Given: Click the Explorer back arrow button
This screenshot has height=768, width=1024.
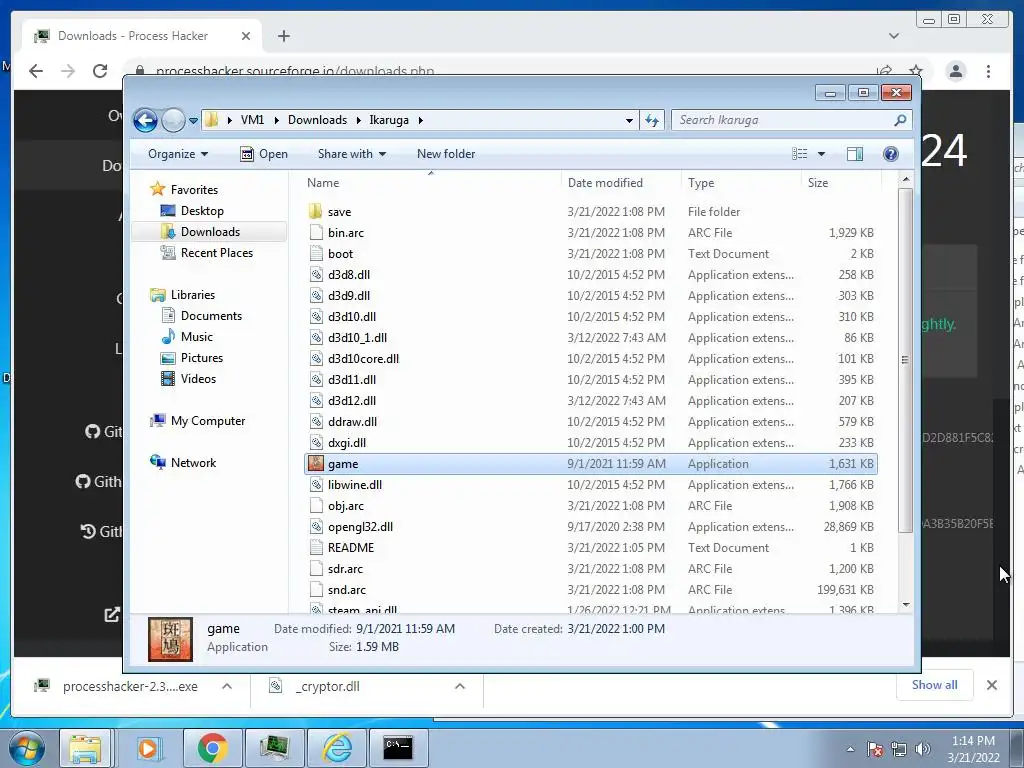Looking at the screenshot, I should click(145, 120).
